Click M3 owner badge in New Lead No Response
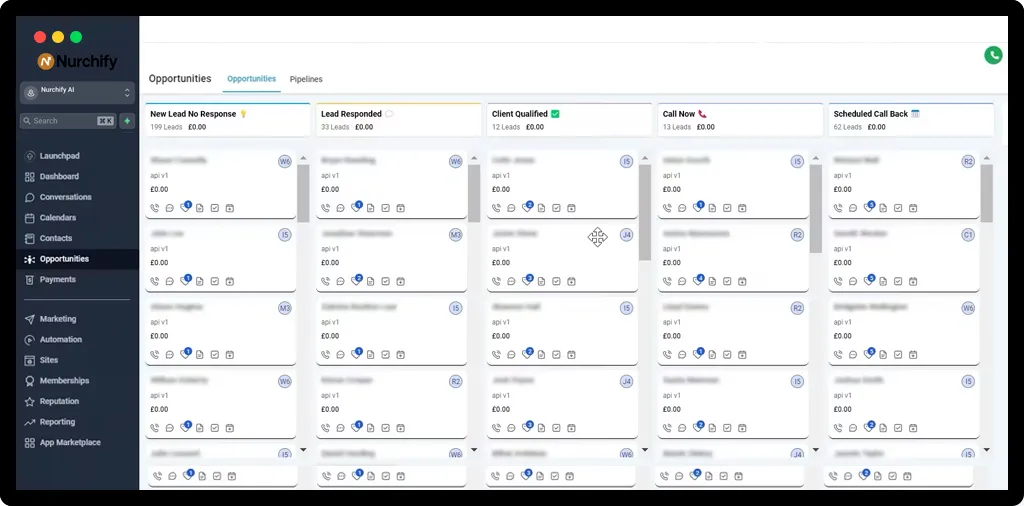The height and width of the screenshot is (506, 1024). point(285,308)
